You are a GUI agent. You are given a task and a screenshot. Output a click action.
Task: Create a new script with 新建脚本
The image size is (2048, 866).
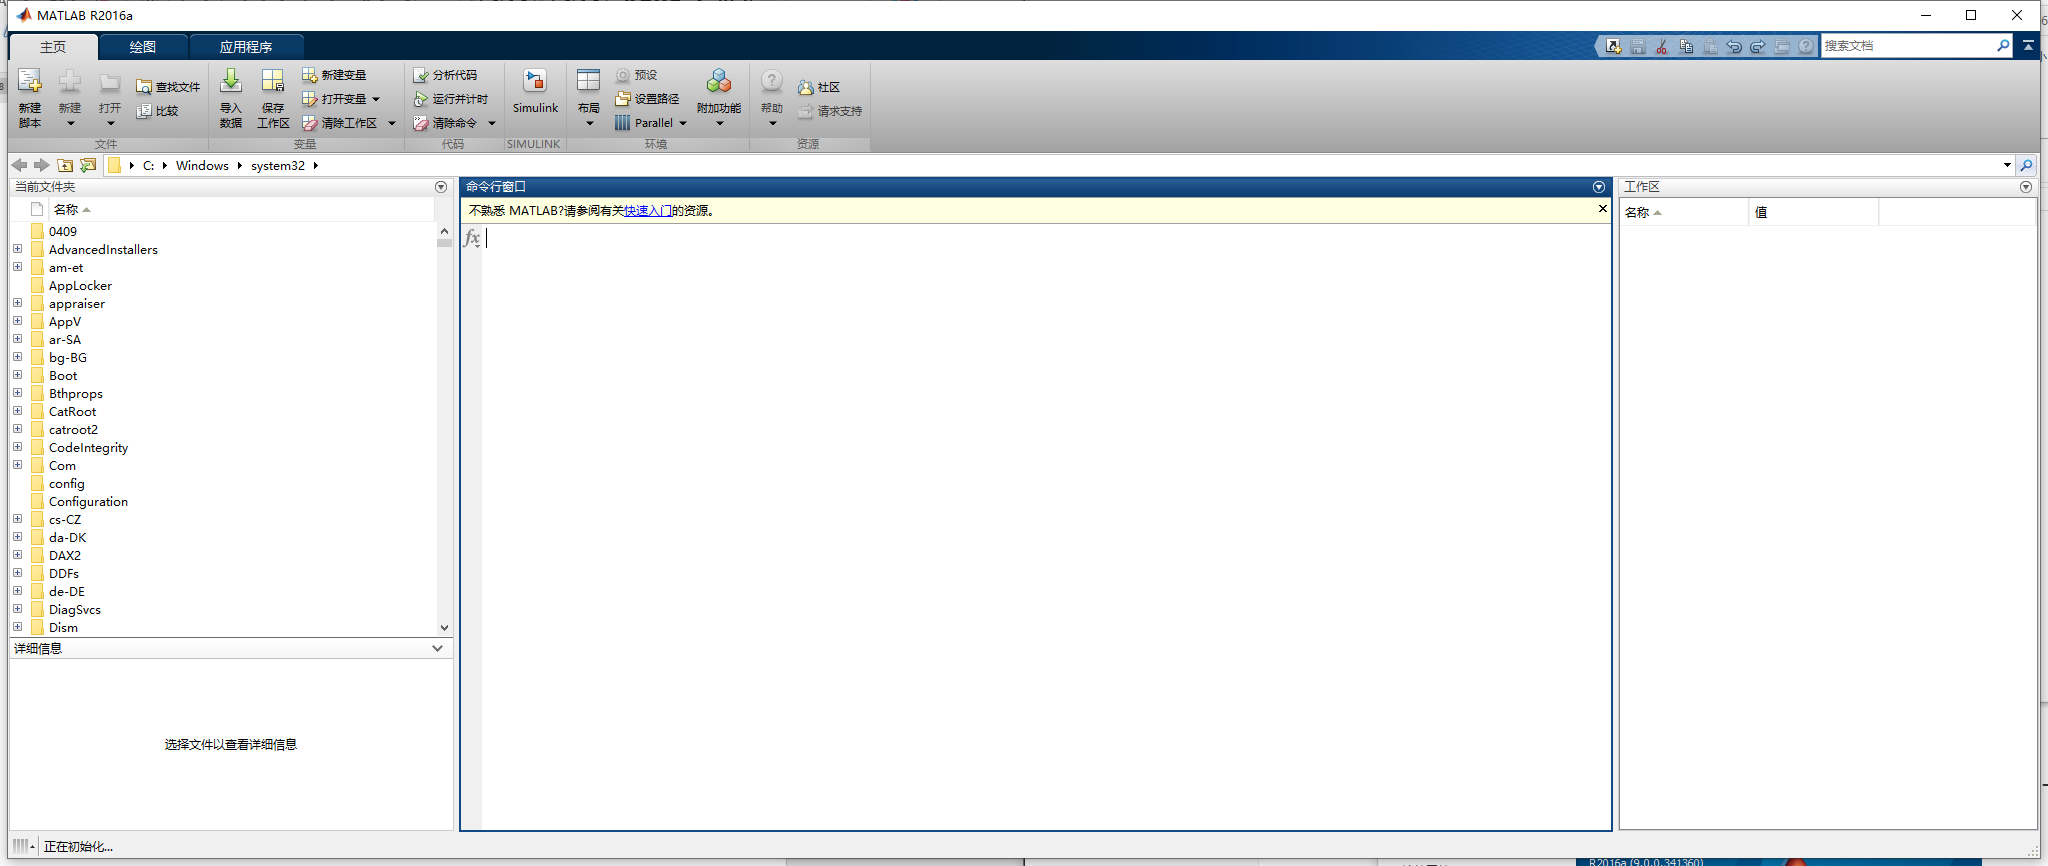click(x=29, y=98)
